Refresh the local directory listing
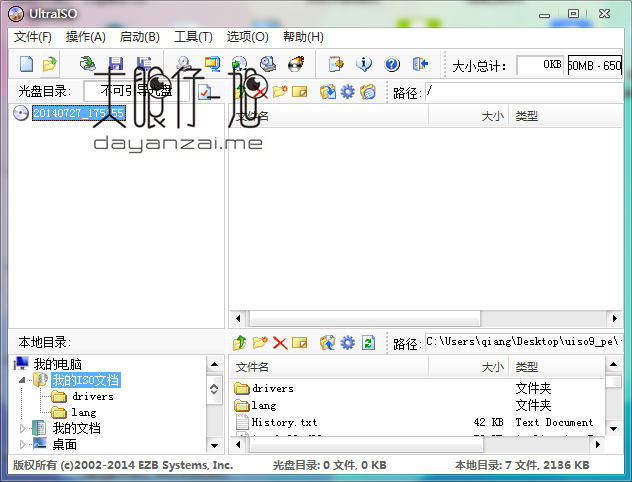632x482 pixels. [x=368, y=343]
